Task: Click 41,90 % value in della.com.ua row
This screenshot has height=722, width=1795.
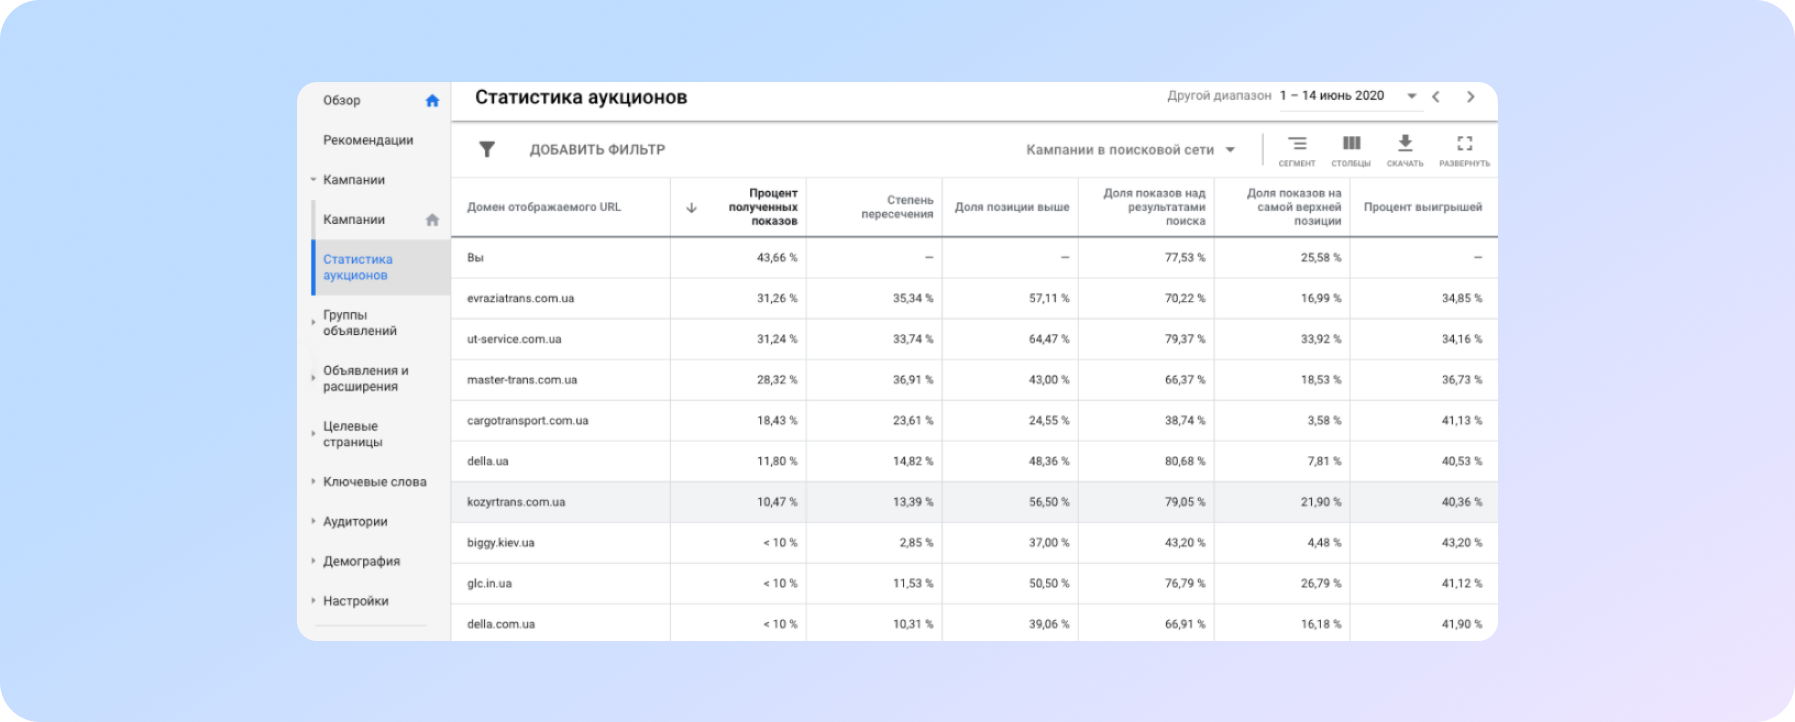Action: (x=1462, y=624)
